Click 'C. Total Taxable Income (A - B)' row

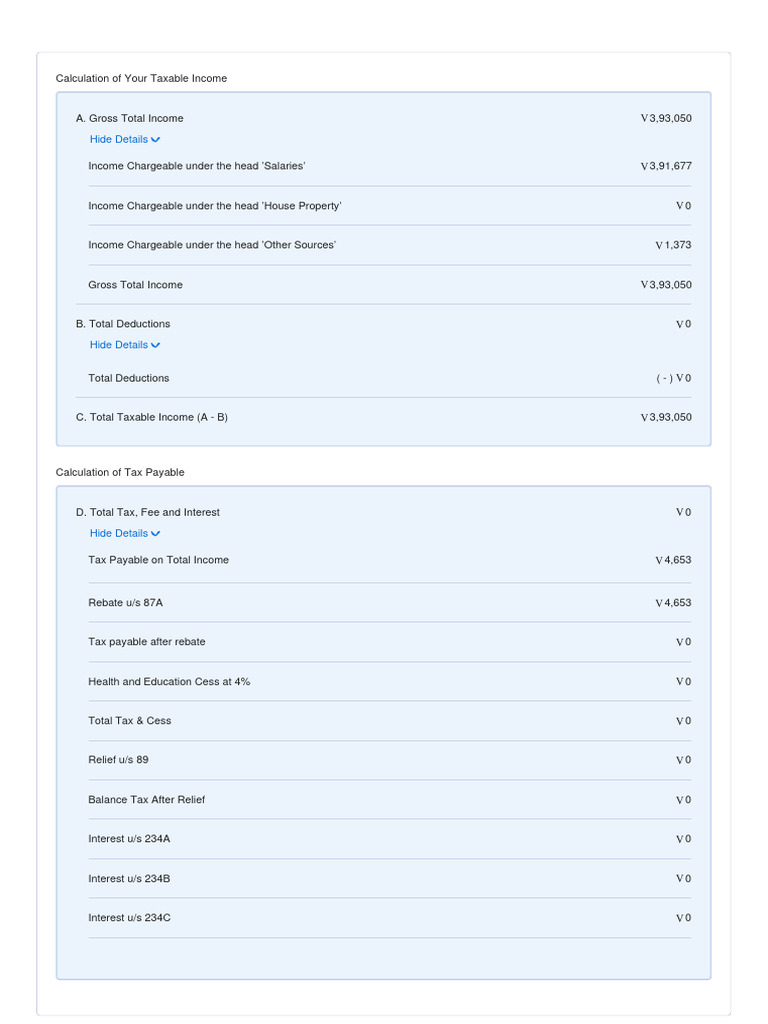click(x=152, y=417)
